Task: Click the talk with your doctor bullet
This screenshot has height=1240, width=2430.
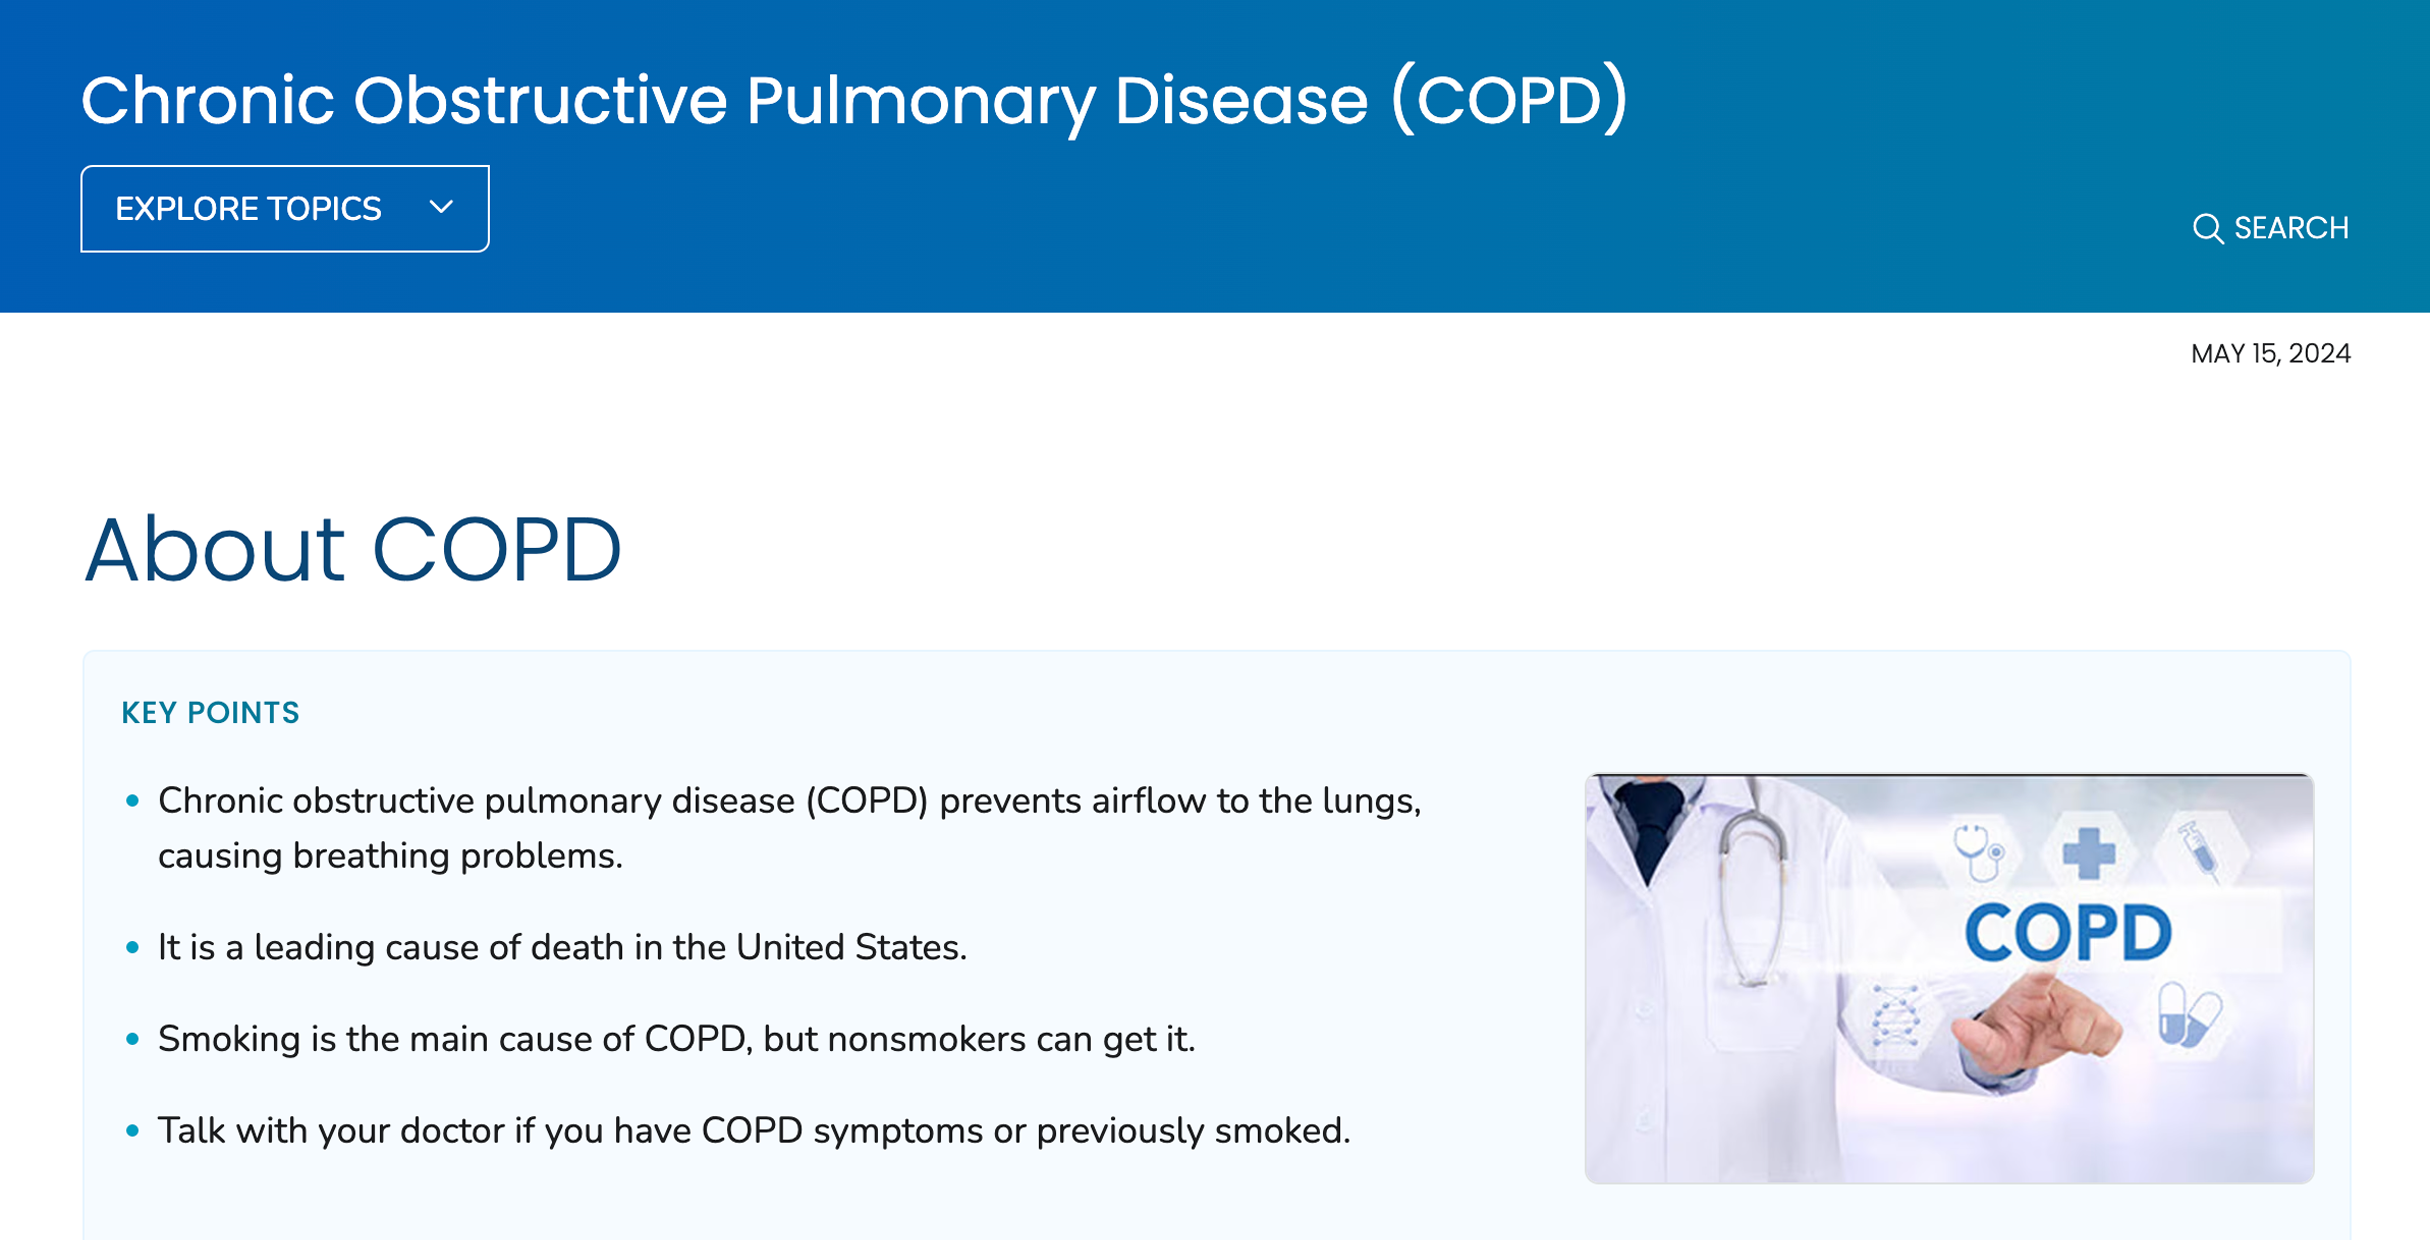Action: [x=754, y=1131]
